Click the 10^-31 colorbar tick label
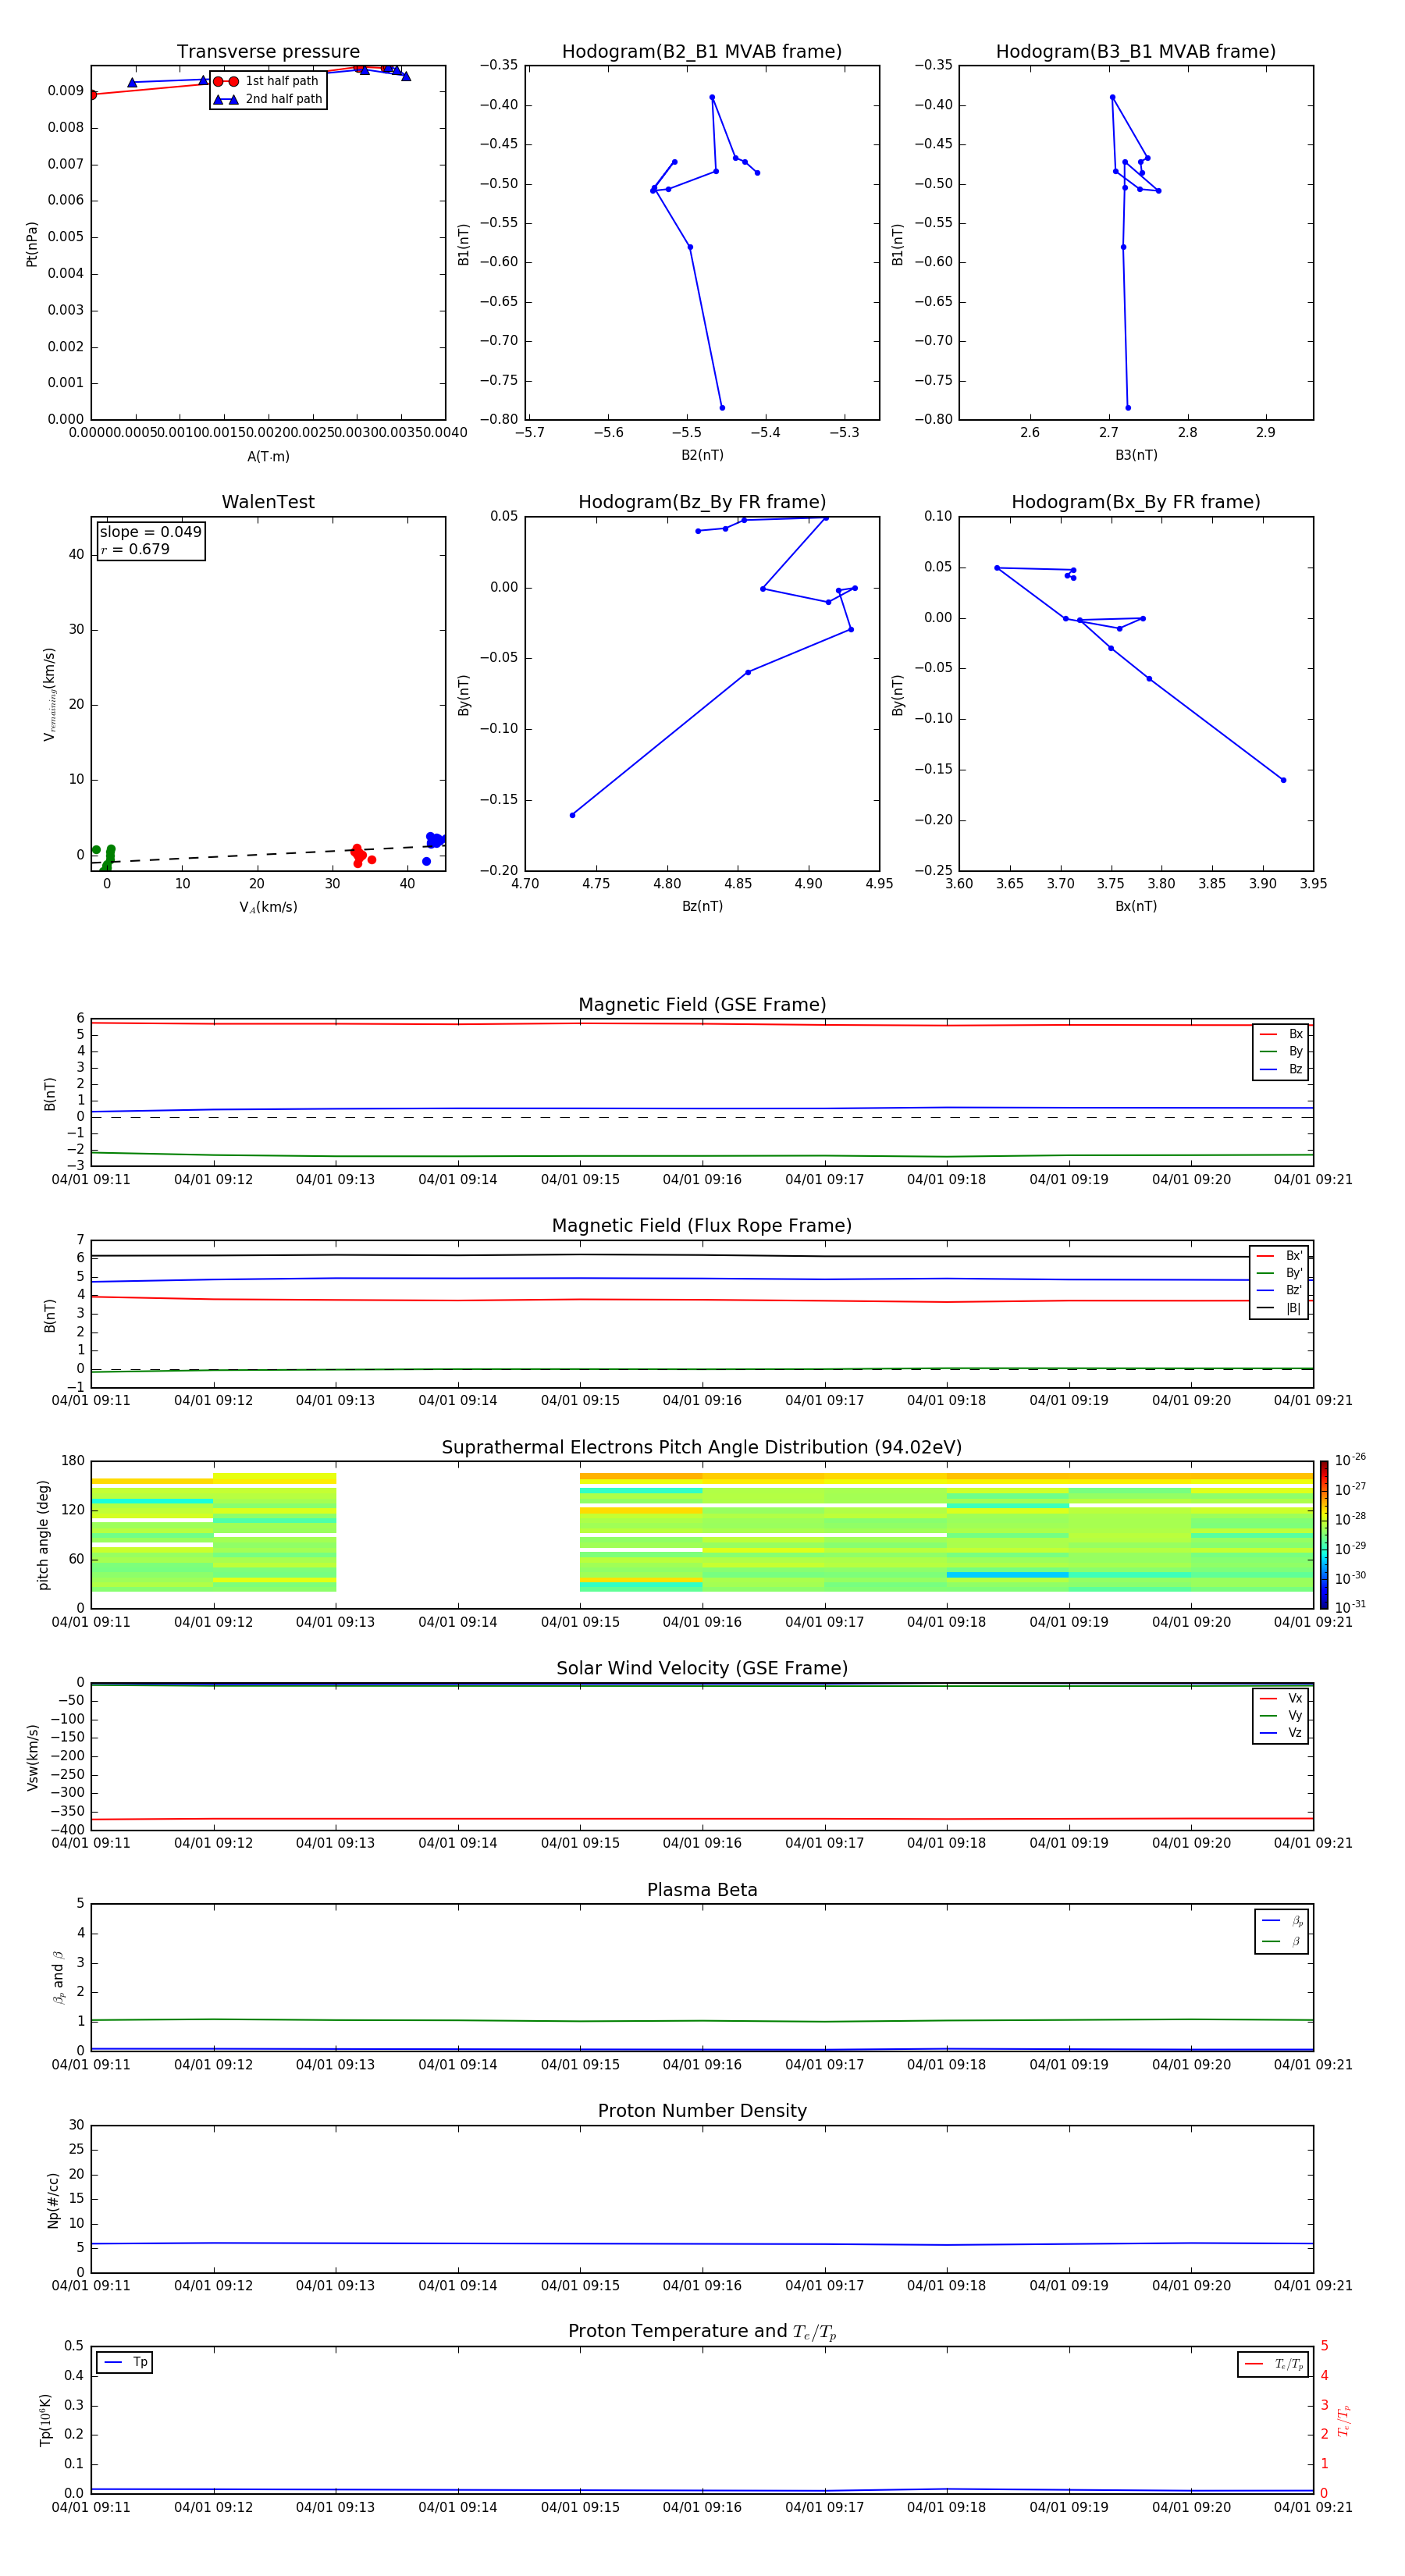The image size is (1405, 2576). 1350,1607
